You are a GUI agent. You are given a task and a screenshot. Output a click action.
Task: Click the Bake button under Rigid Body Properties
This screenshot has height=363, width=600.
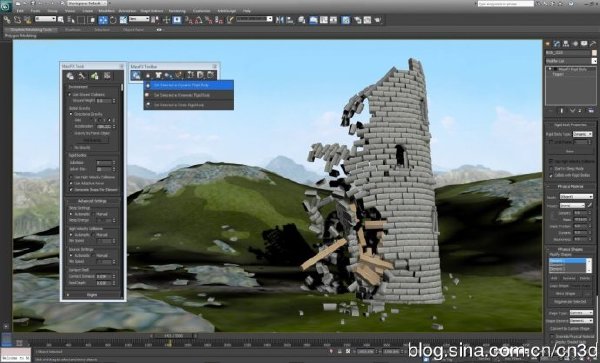point(569,151)
